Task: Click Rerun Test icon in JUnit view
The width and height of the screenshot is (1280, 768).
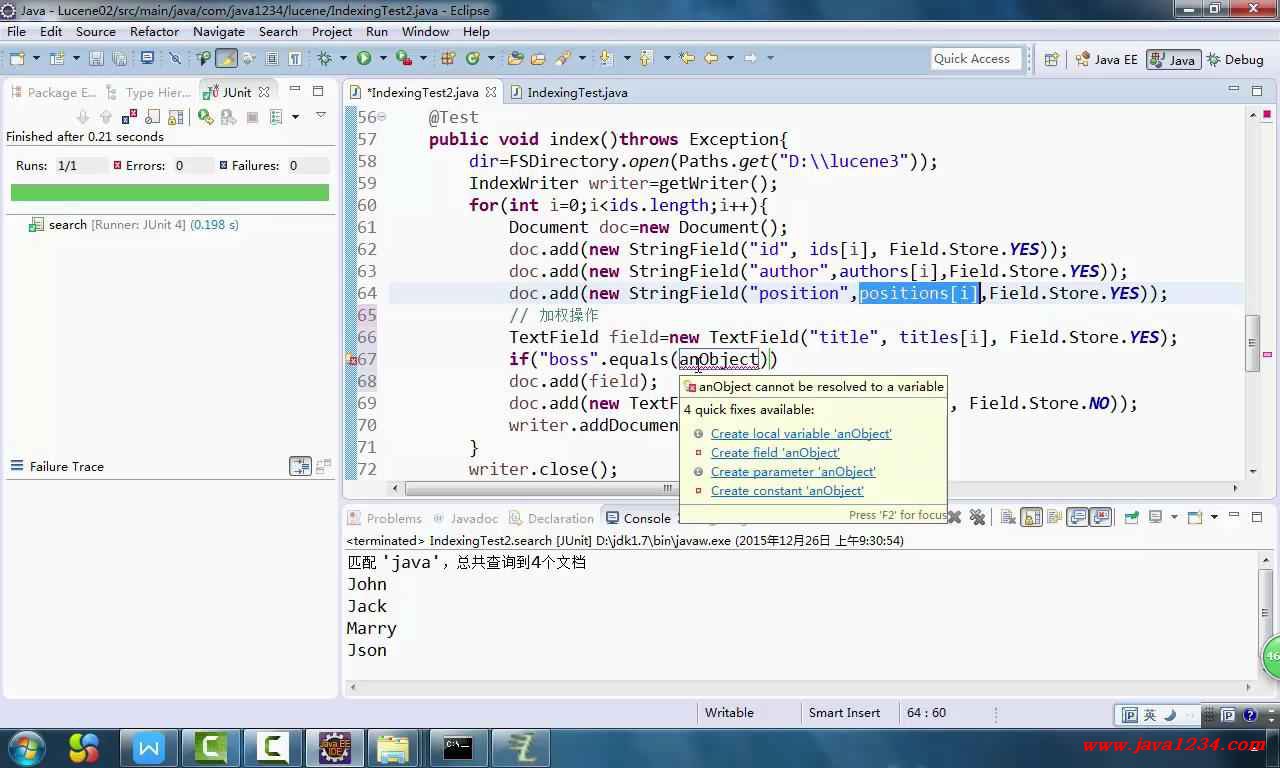Action: tap(205, 117)
